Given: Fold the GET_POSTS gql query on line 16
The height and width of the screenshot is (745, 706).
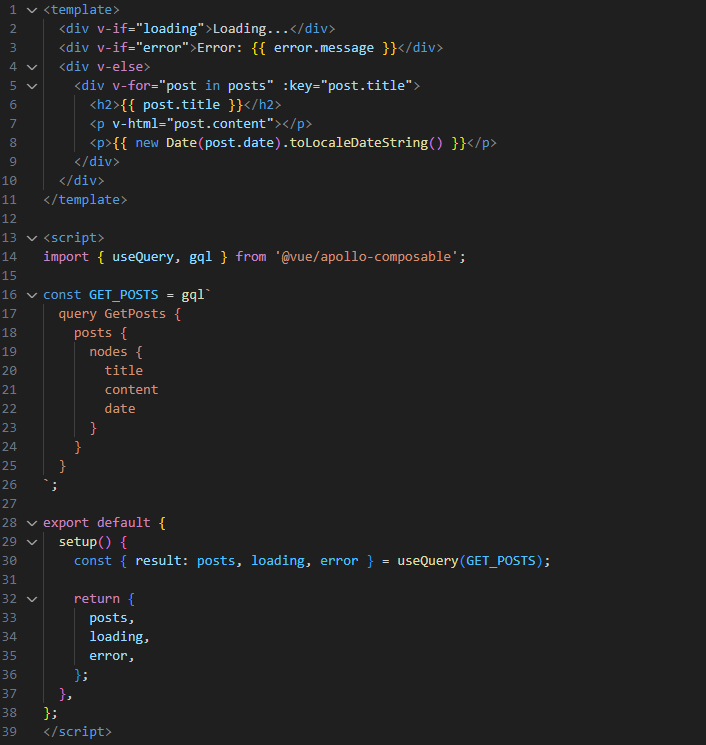Looking at the screenshot, I should coord(32,294).
